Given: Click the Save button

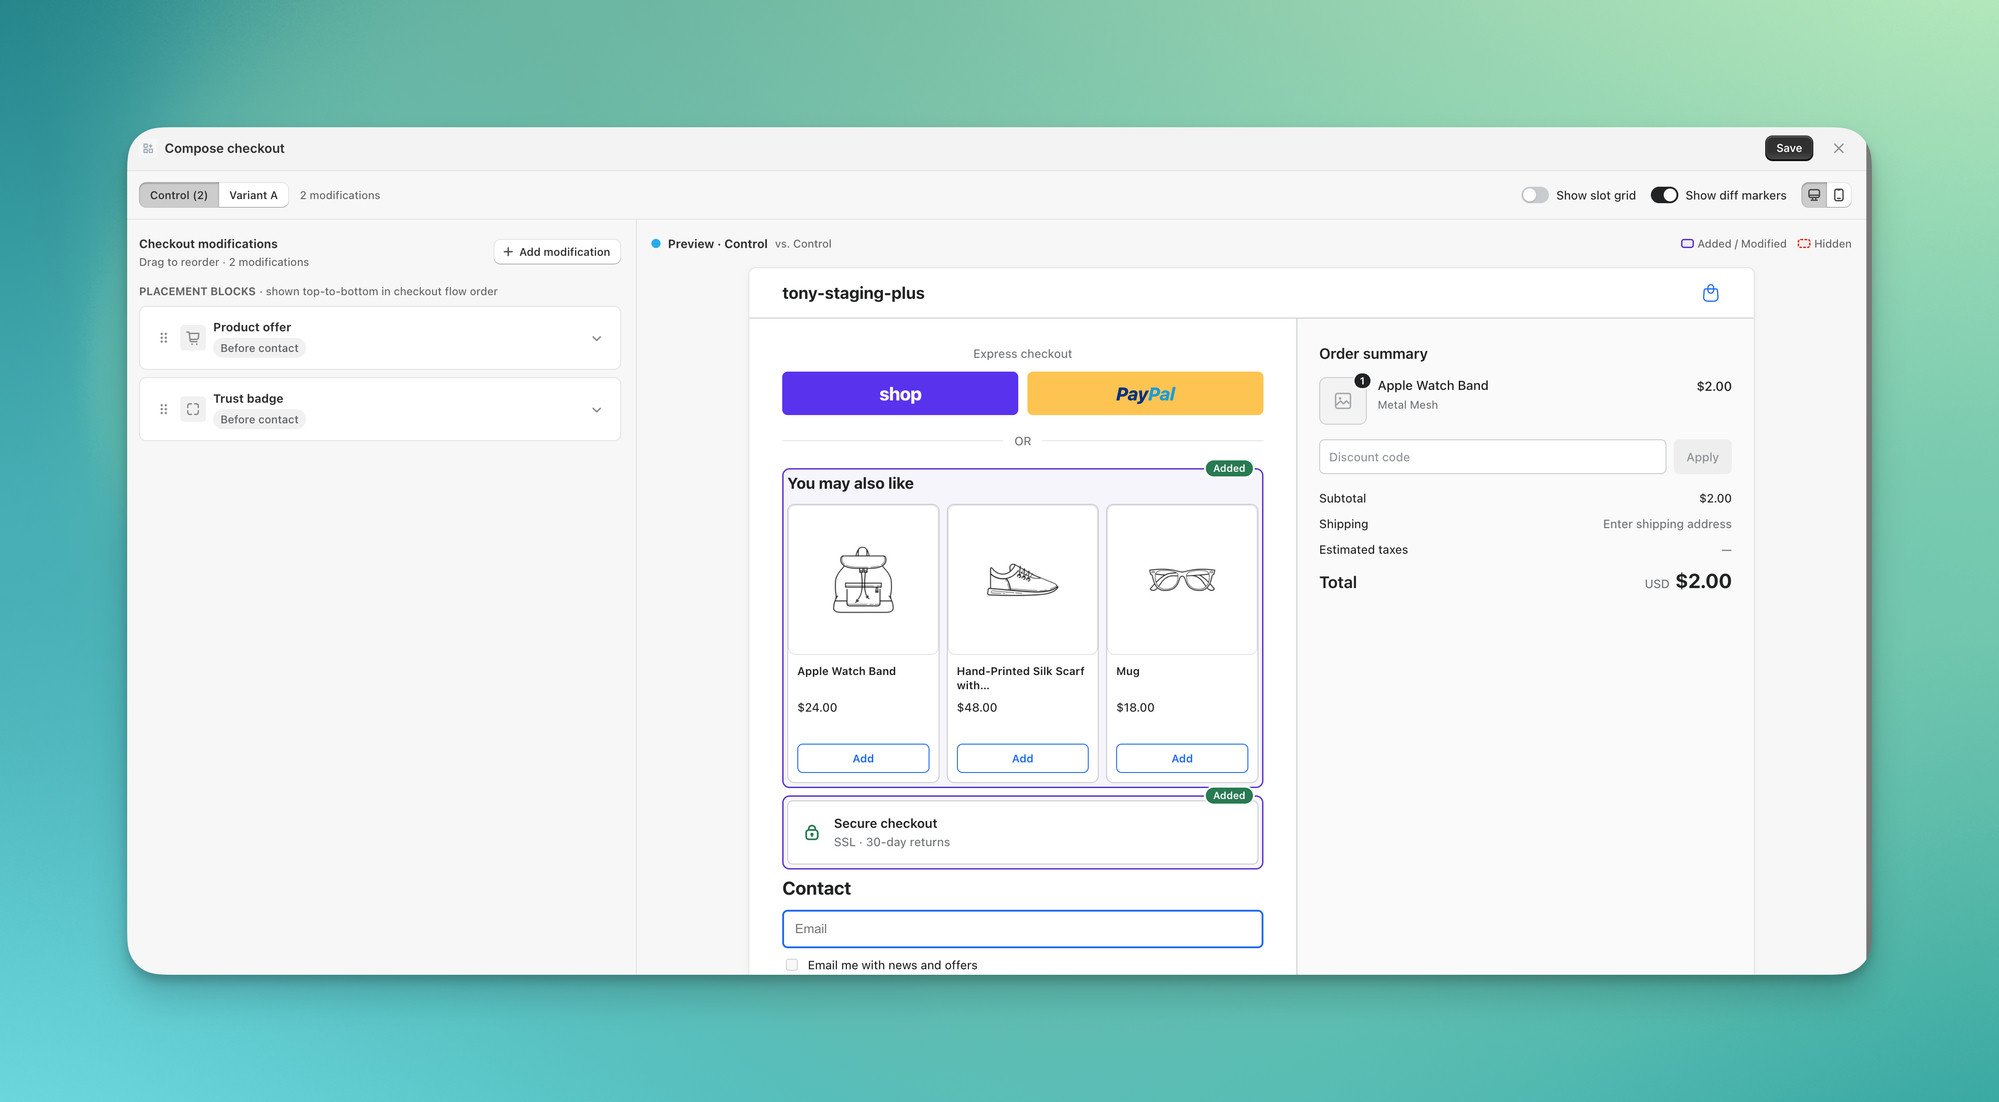Looking at the screenshot, I should [x=1789, y=148].
